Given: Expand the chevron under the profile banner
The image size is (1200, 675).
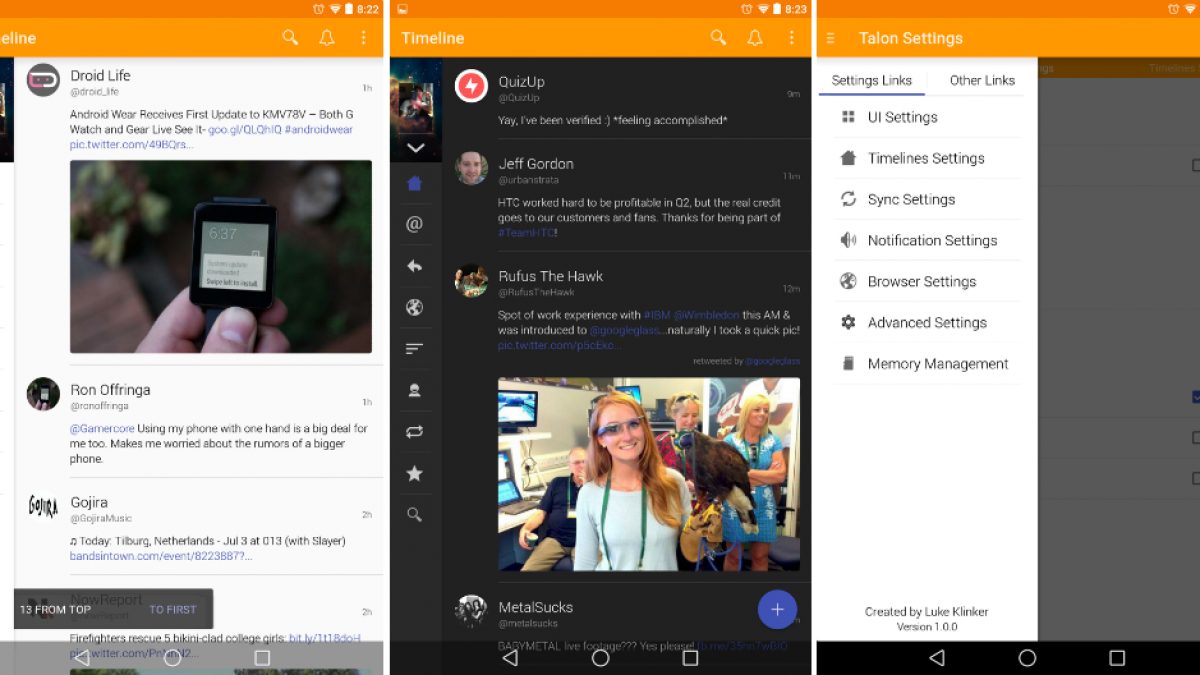Looking at the screenshot, I should tap(415, 148).
